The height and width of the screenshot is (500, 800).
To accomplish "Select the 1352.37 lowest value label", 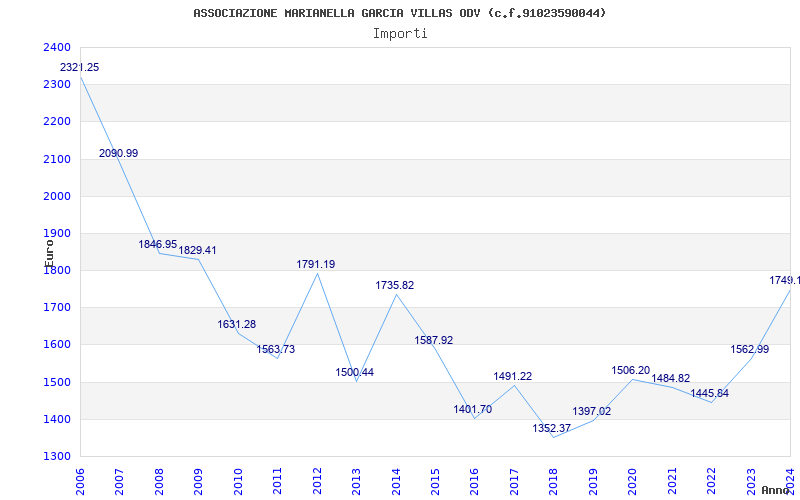I will click(552, 429).
